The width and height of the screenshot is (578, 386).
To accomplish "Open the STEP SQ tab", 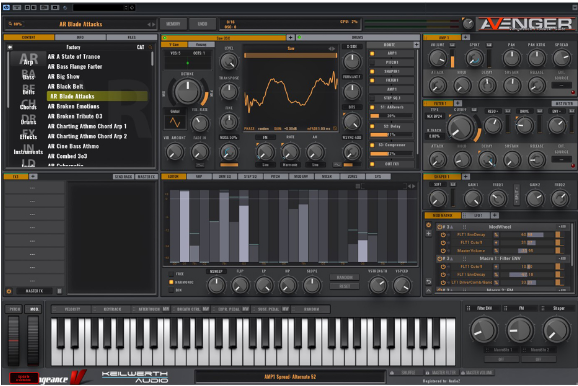I will tap(250, 177).
